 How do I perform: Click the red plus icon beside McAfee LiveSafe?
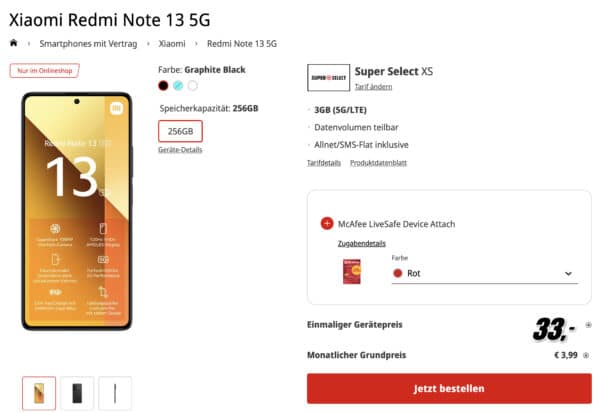(x=327, y=224)
